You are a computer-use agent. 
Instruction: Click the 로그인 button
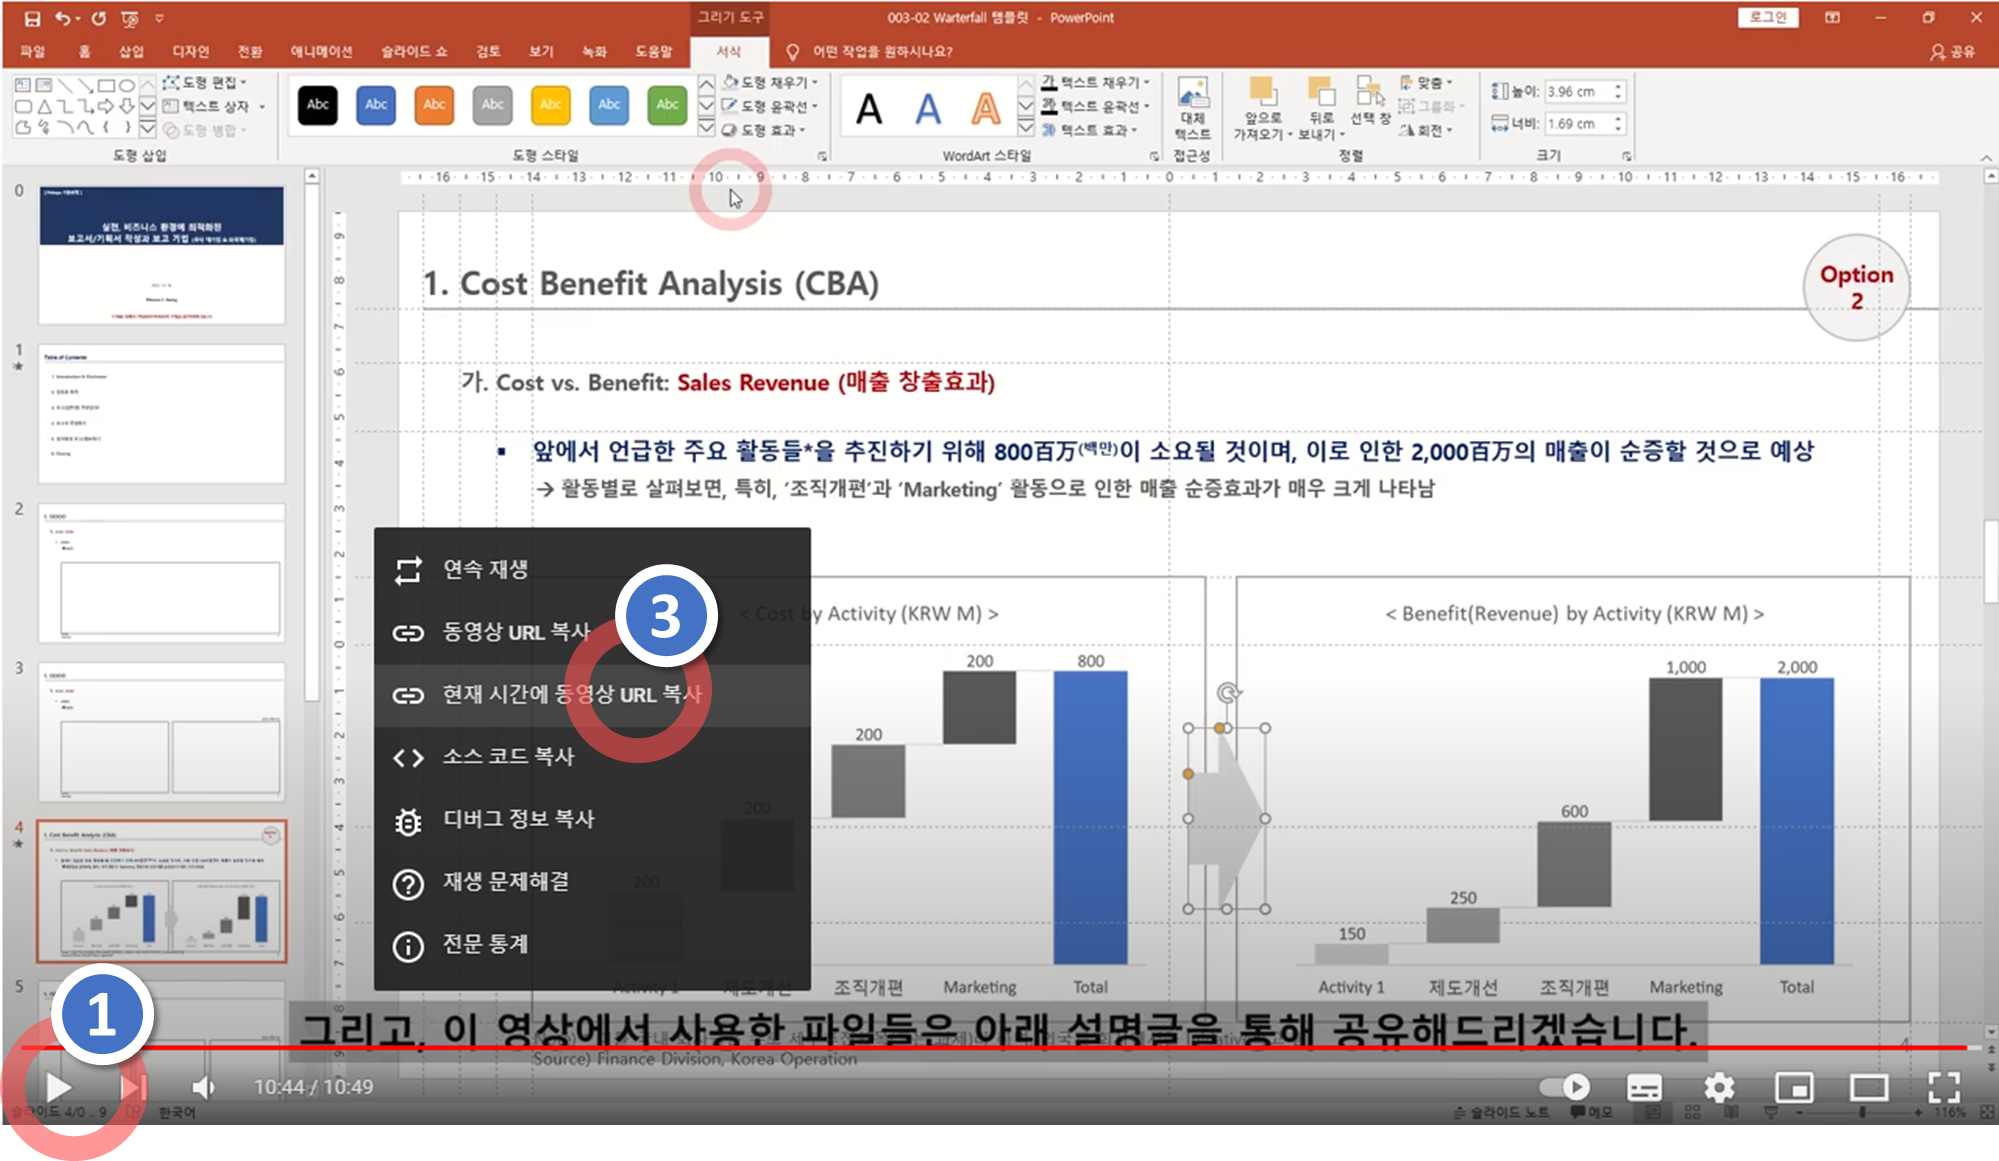coord(1768,17)
